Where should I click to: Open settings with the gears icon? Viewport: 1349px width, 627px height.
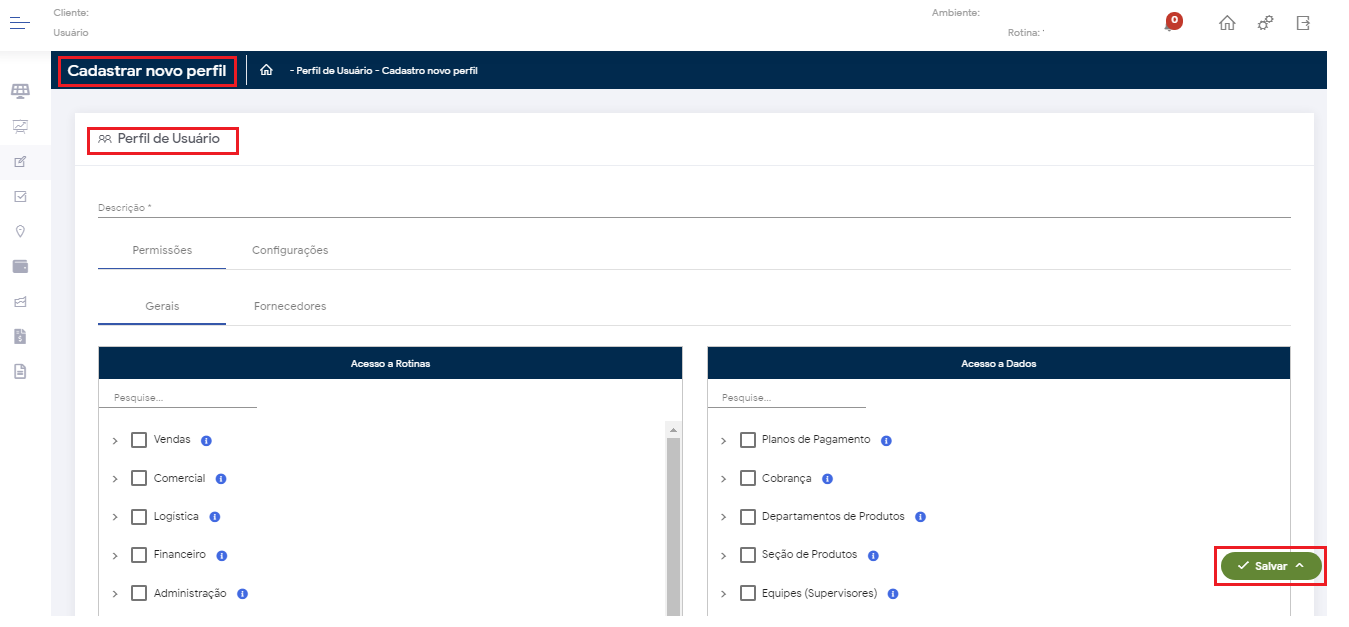(1265, 23)
